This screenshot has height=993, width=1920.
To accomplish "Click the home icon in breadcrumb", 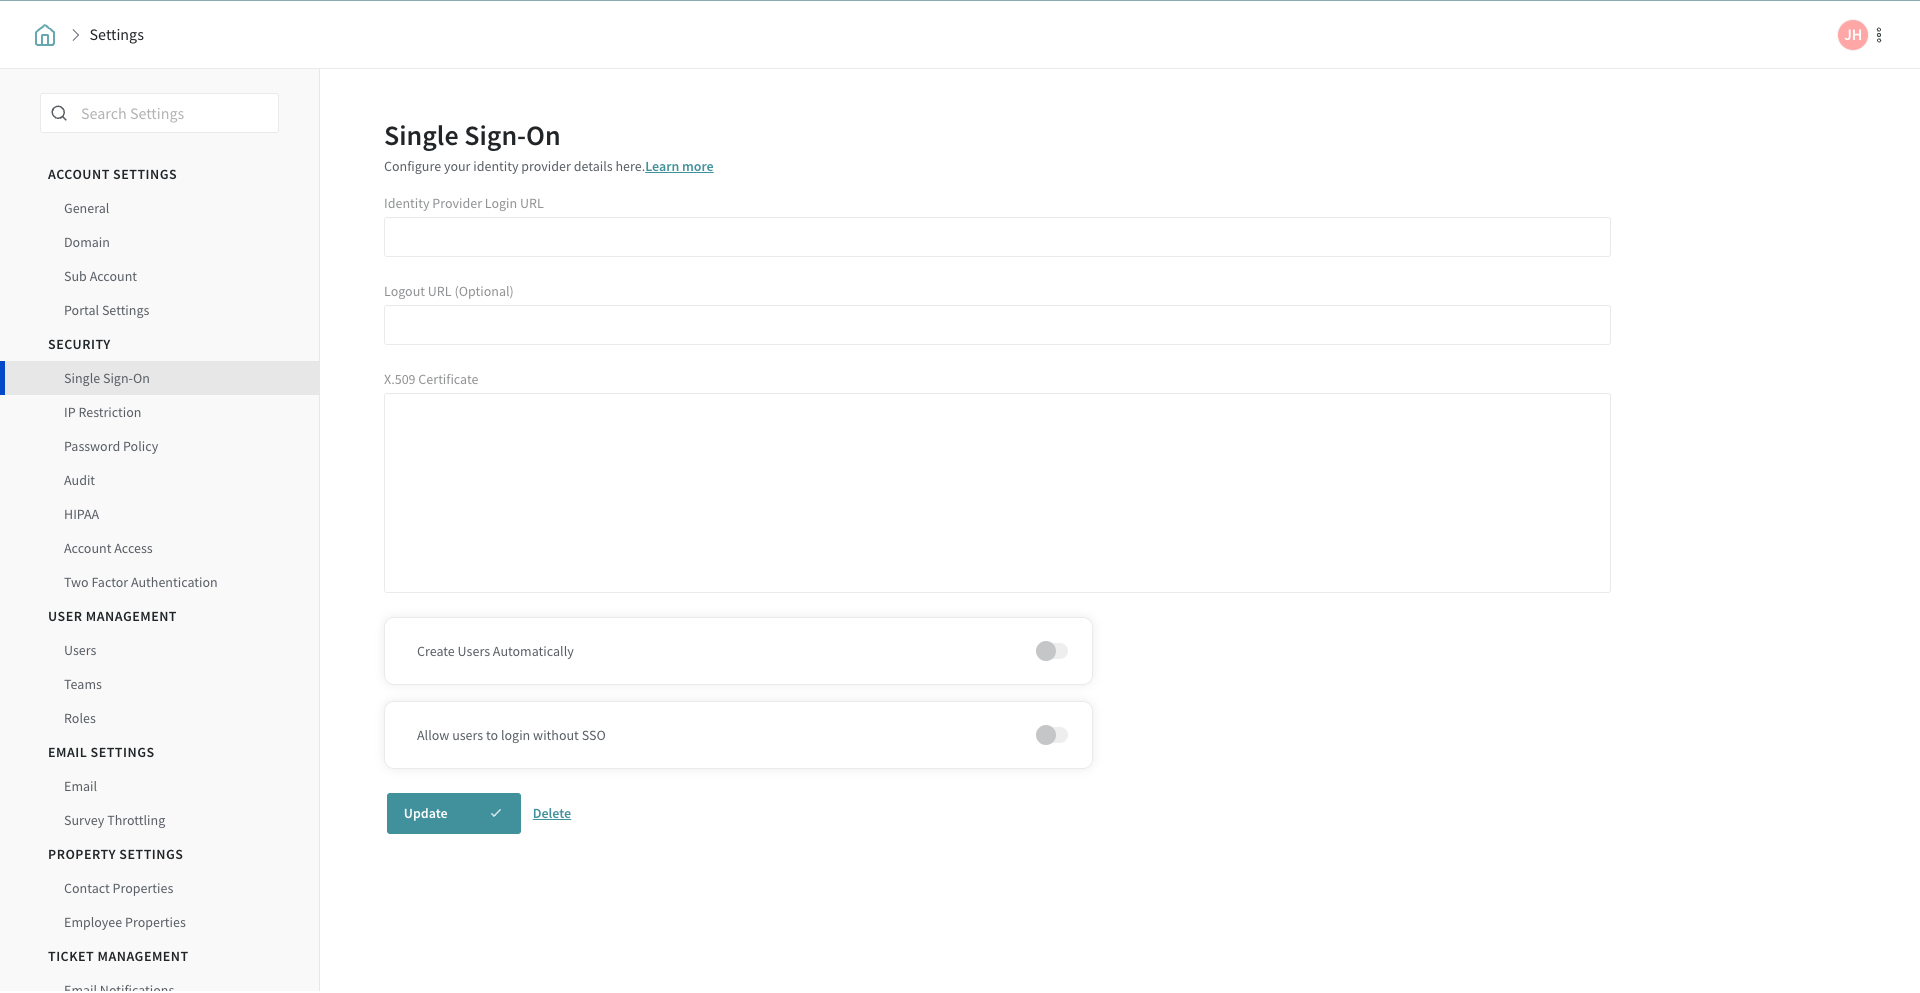I will click(x=45, y=35).
